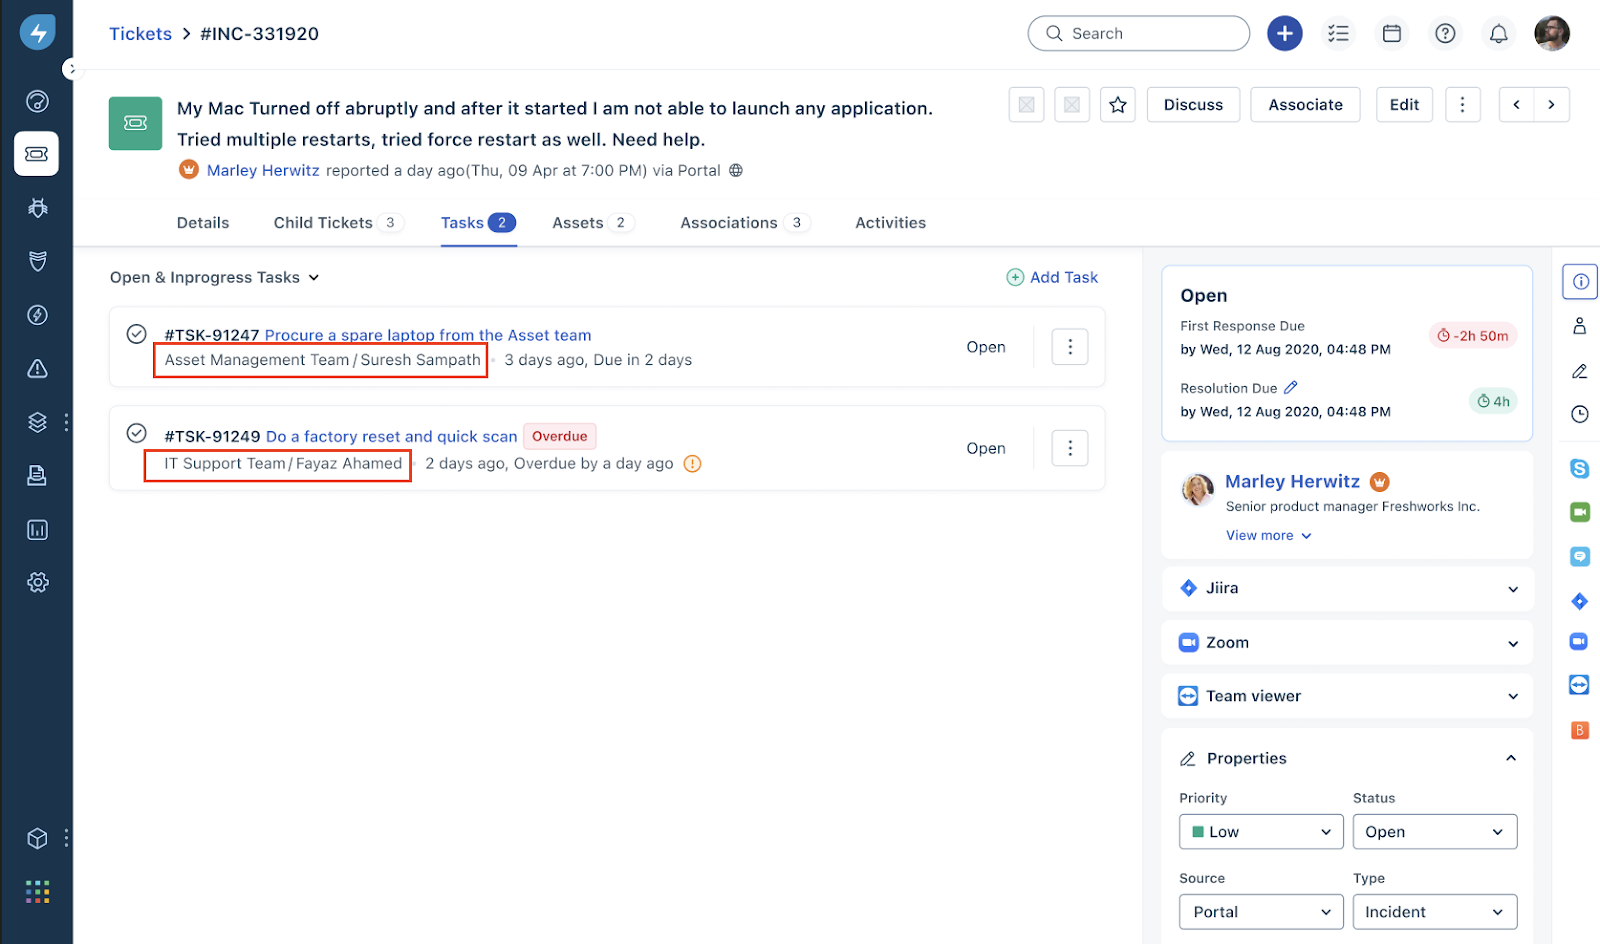Expand the sidebar with the arrow toggle
The image size is (1600, 944).
(x=71, y=69)
